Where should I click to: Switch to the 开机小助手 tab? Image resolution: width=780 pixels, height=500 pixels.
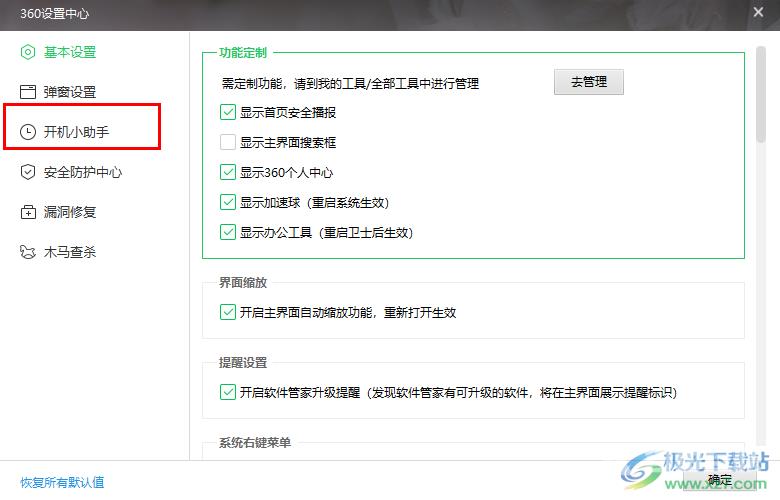click(76, 132)
